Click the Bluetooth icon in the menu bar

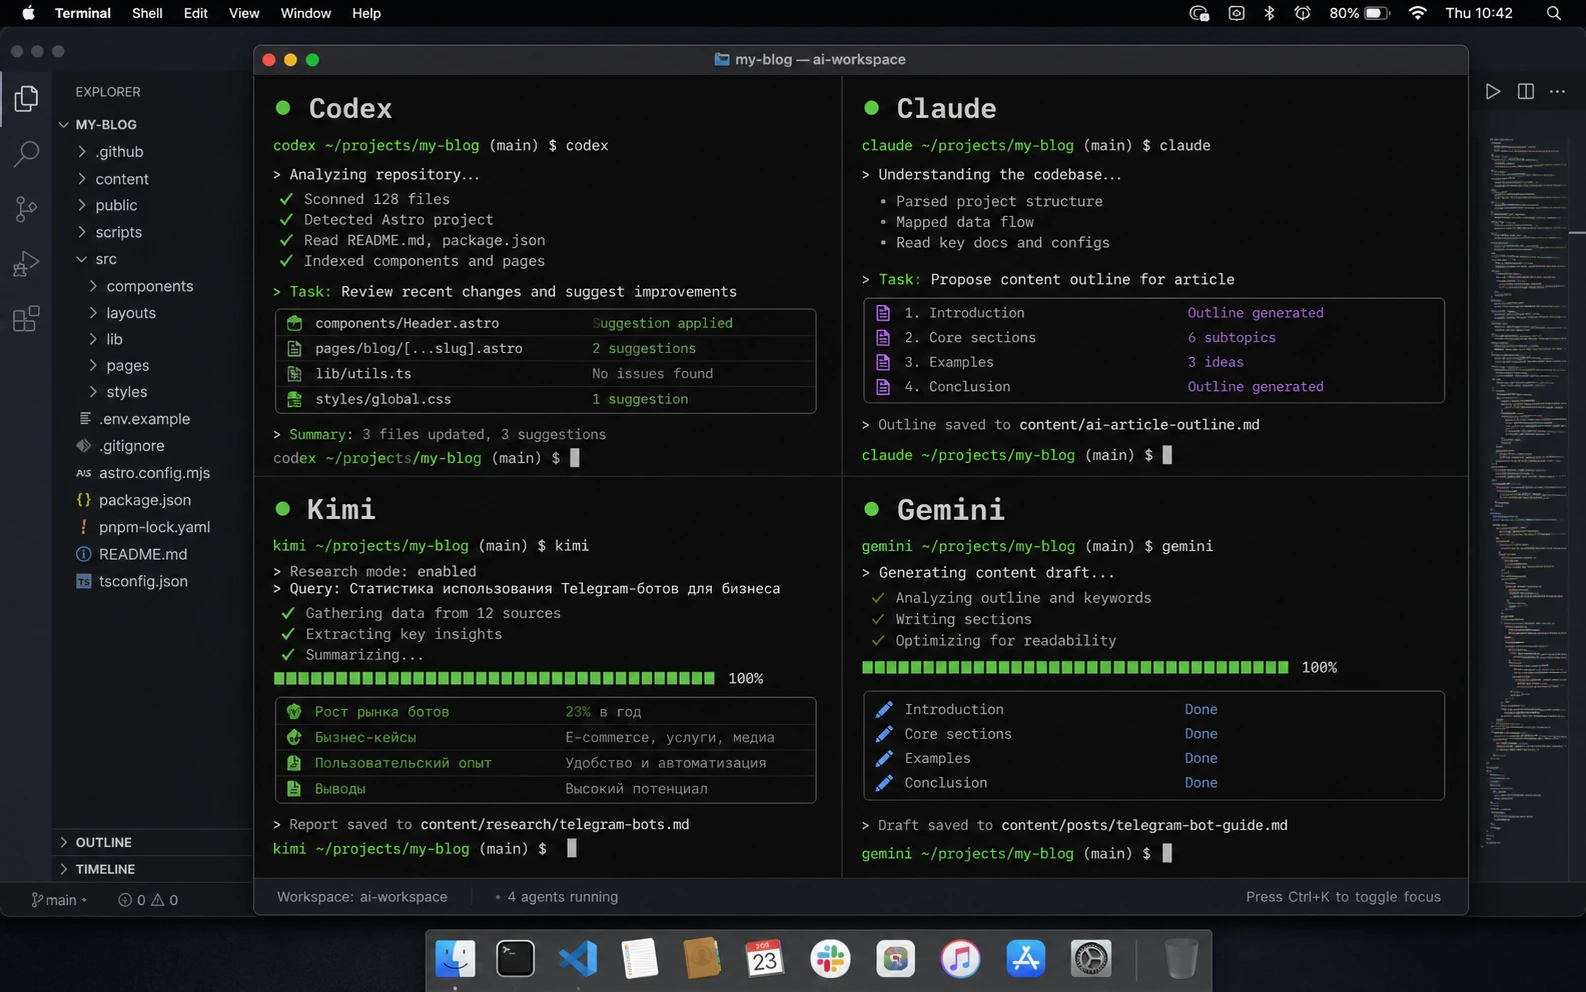point(1269,13)
